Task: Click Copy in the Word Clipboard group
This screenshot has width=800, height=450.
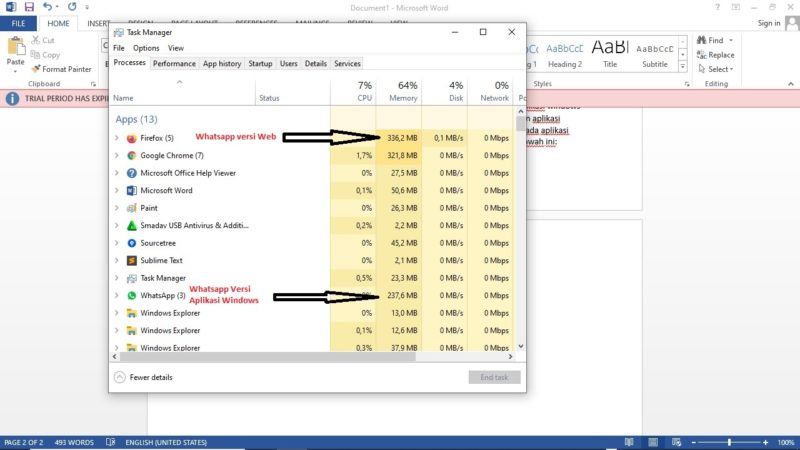Action: [45, 55]
